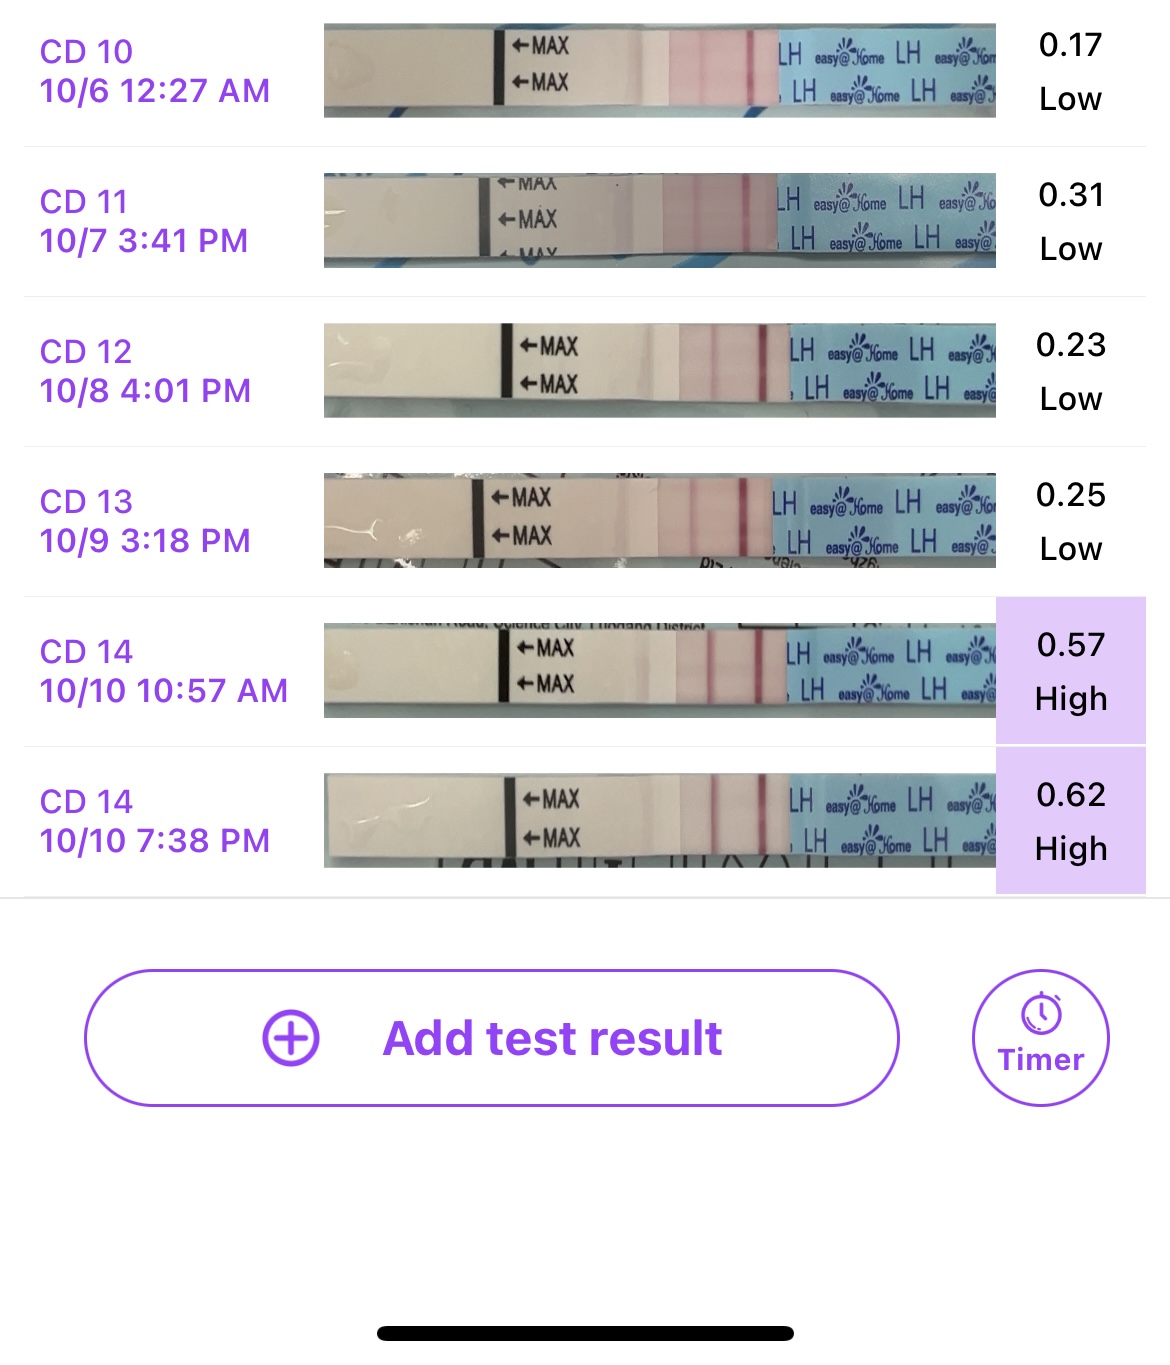This screenshot has width=1170, height=1365.
Task: Open the CD 10 test strip photo
Action: tap(659, 71)
